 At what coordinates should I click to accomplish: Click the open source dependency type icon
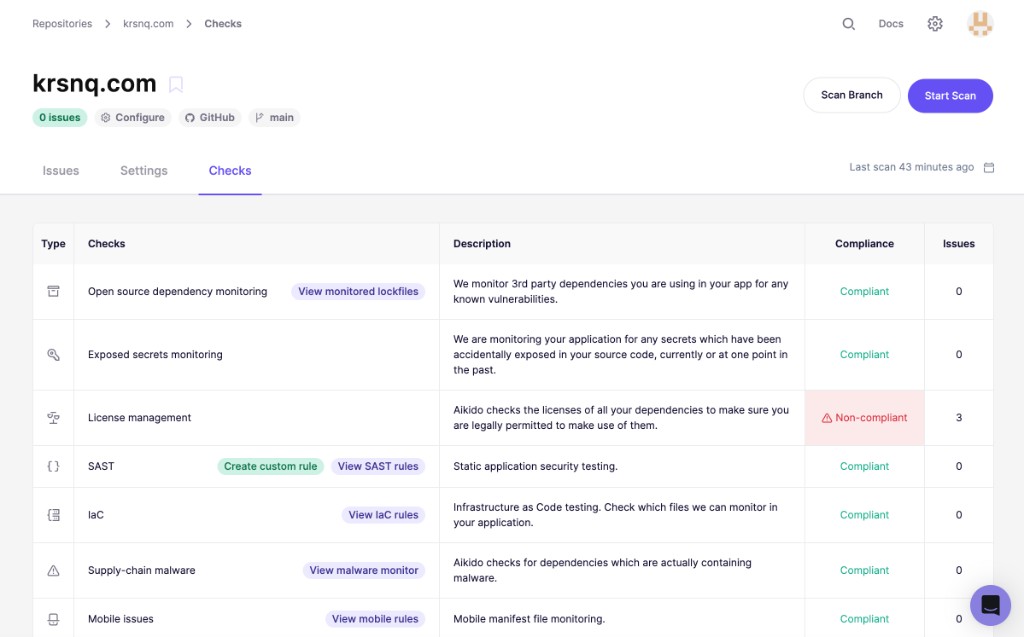pos(54,291)
